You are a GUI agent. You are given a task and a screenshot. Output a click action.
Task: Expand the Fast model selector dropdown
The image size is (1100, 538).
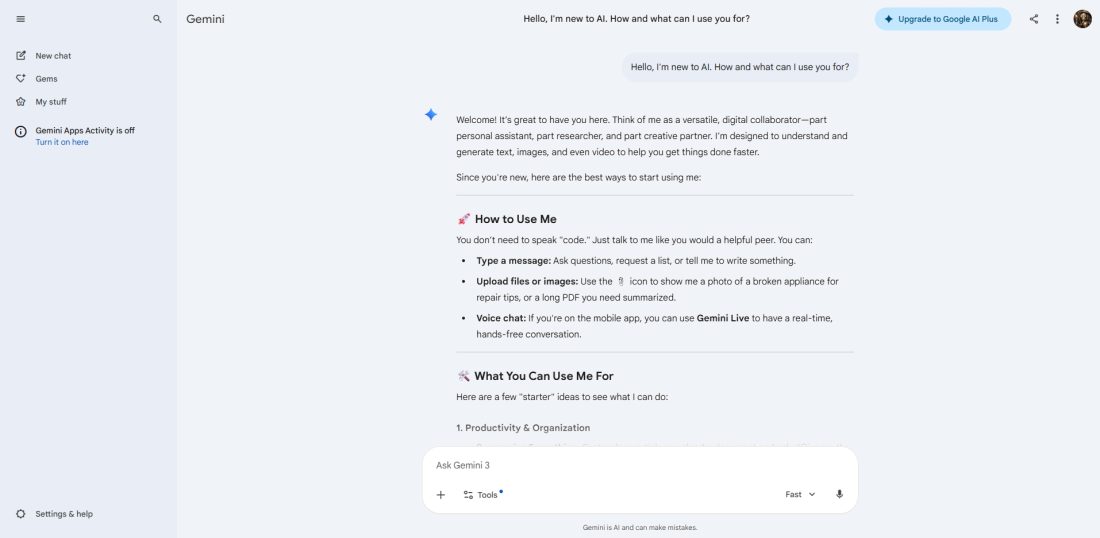click(800, 494)
